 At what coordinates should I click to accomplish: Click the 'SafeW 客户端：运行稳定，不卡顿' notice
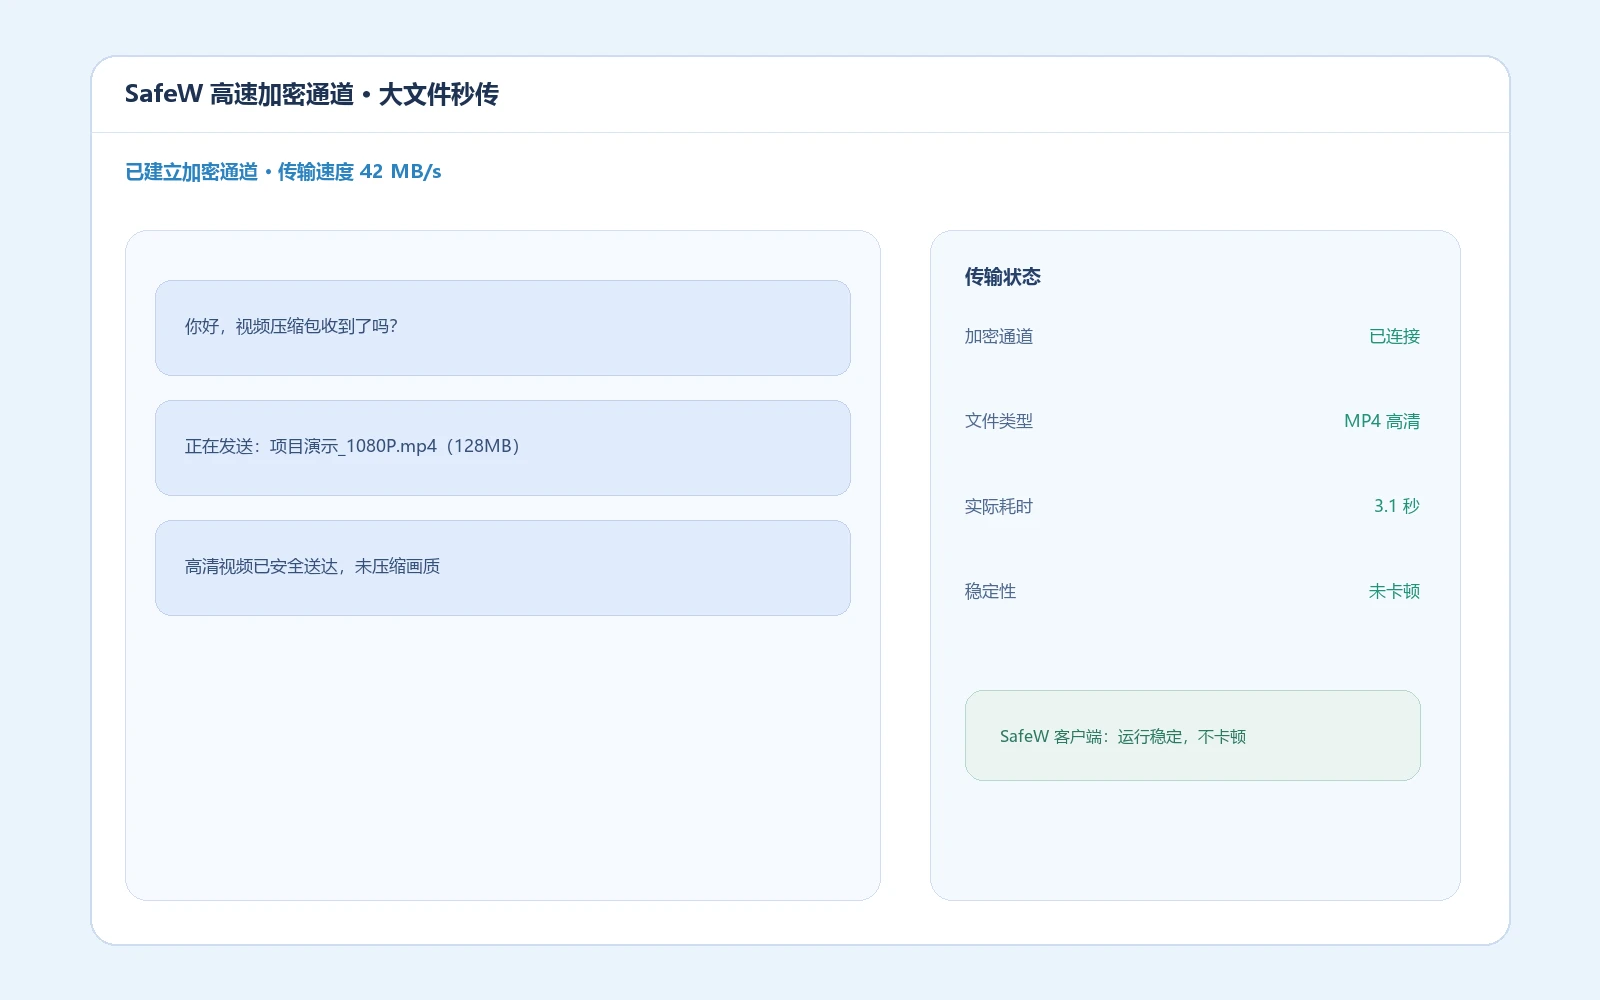(1192, 736)
